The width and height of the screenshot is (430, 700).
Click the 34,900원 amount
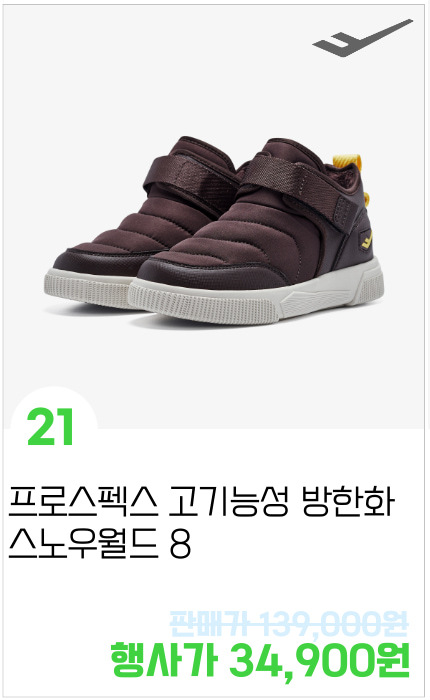point(320,660)
